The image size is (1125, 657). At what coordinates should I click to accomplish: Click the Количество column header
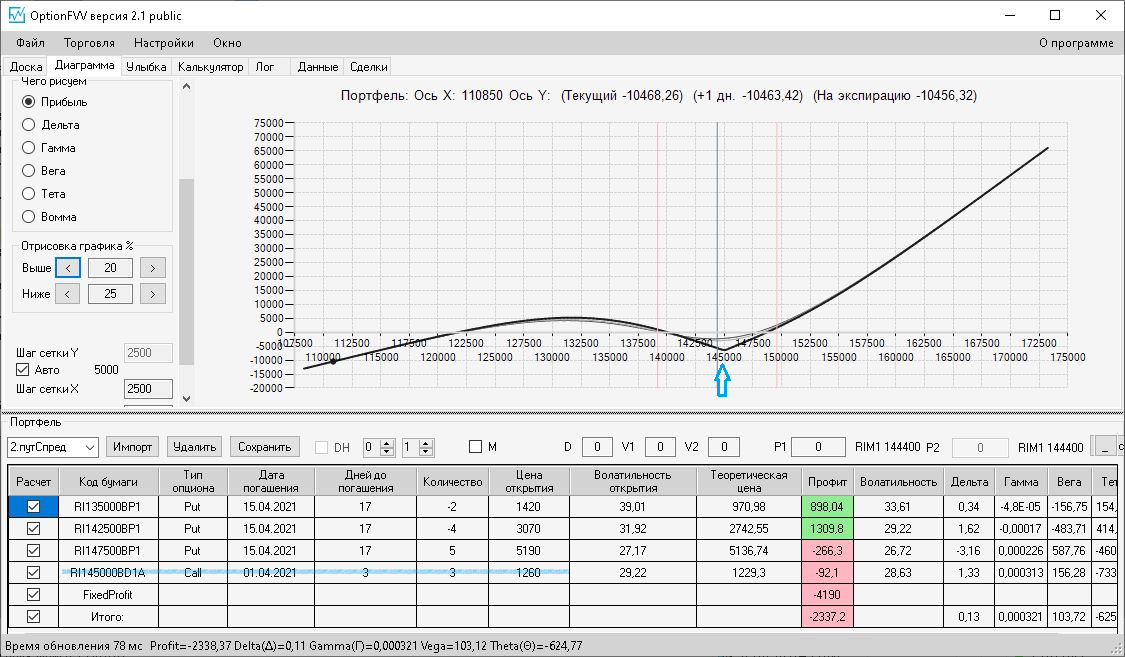click(452, 481)
